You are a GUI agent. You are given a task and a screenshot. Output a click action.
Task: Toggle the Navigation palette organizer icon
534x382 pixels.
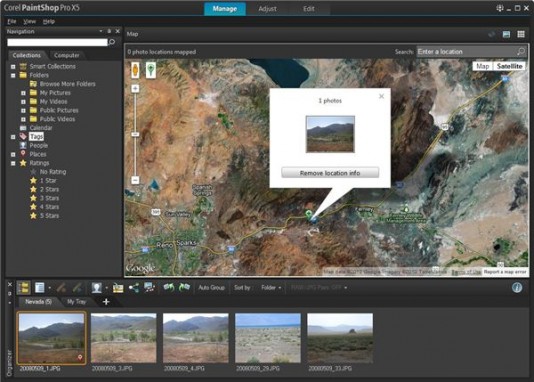click(x=23, y=288)
